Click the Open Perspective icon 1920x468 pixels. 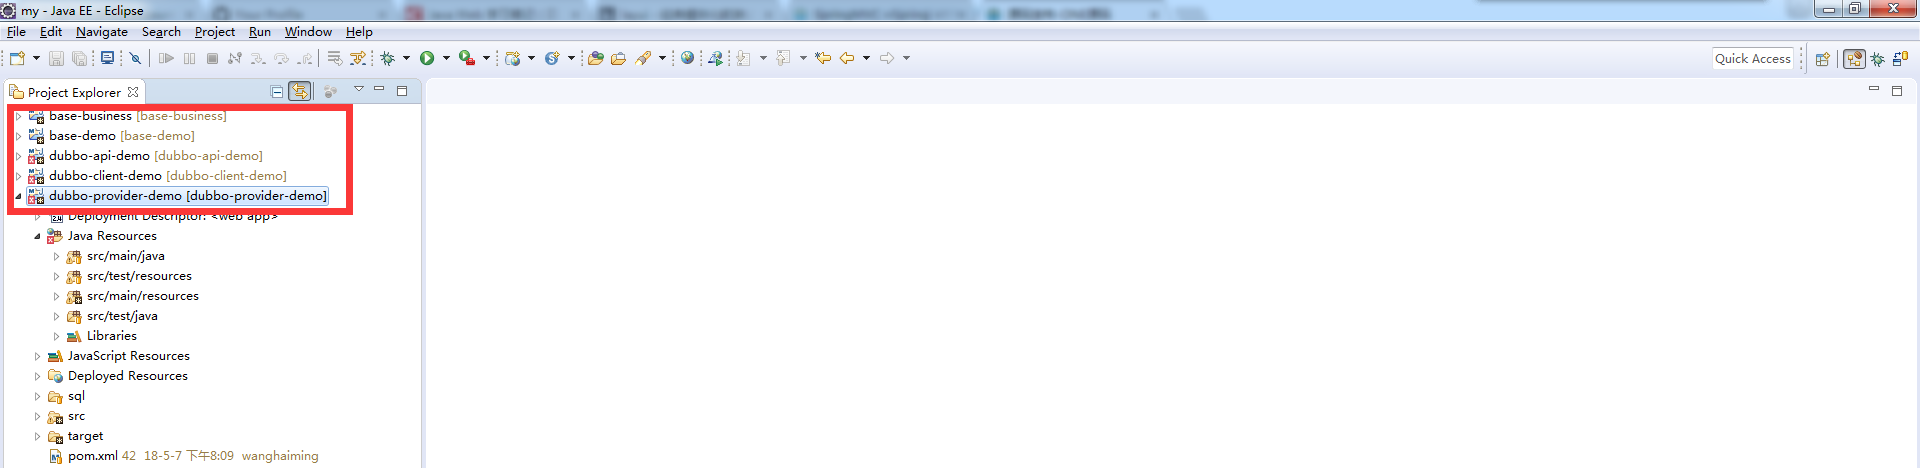click(x=1822, y=59)
